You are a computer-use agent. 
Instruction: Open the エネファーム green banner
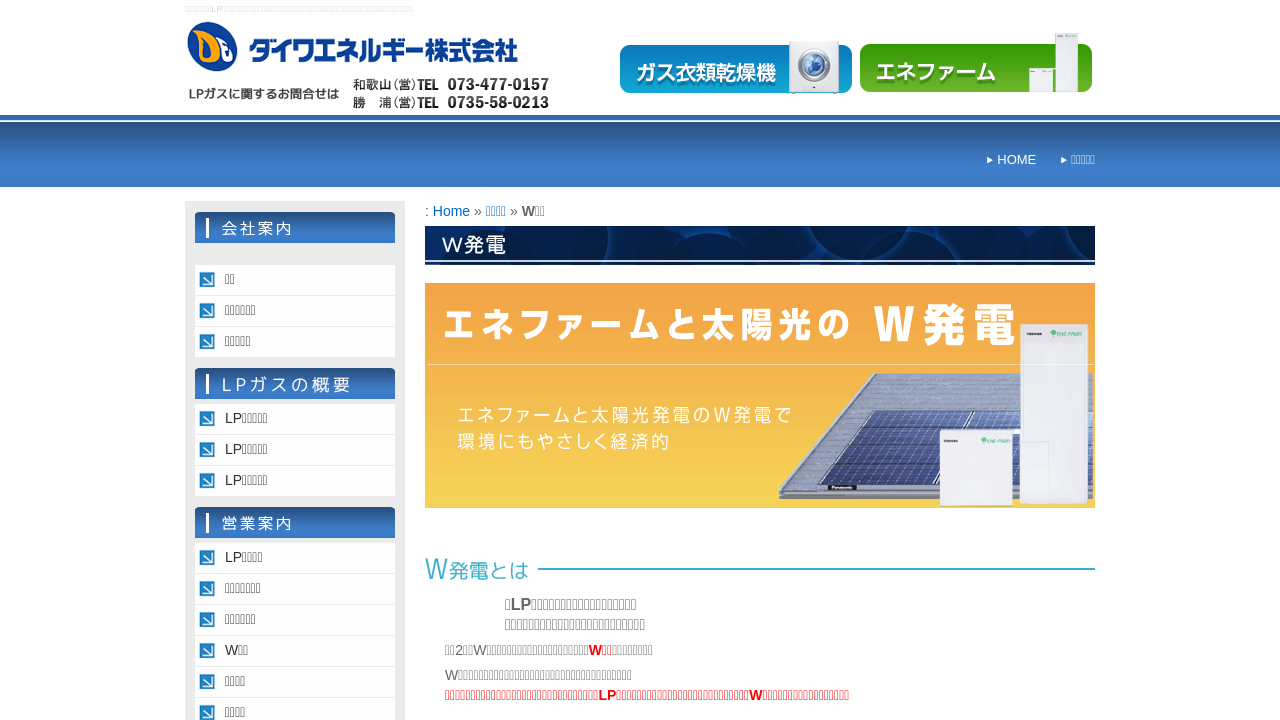pyautogui.click(x=975, y=70)
